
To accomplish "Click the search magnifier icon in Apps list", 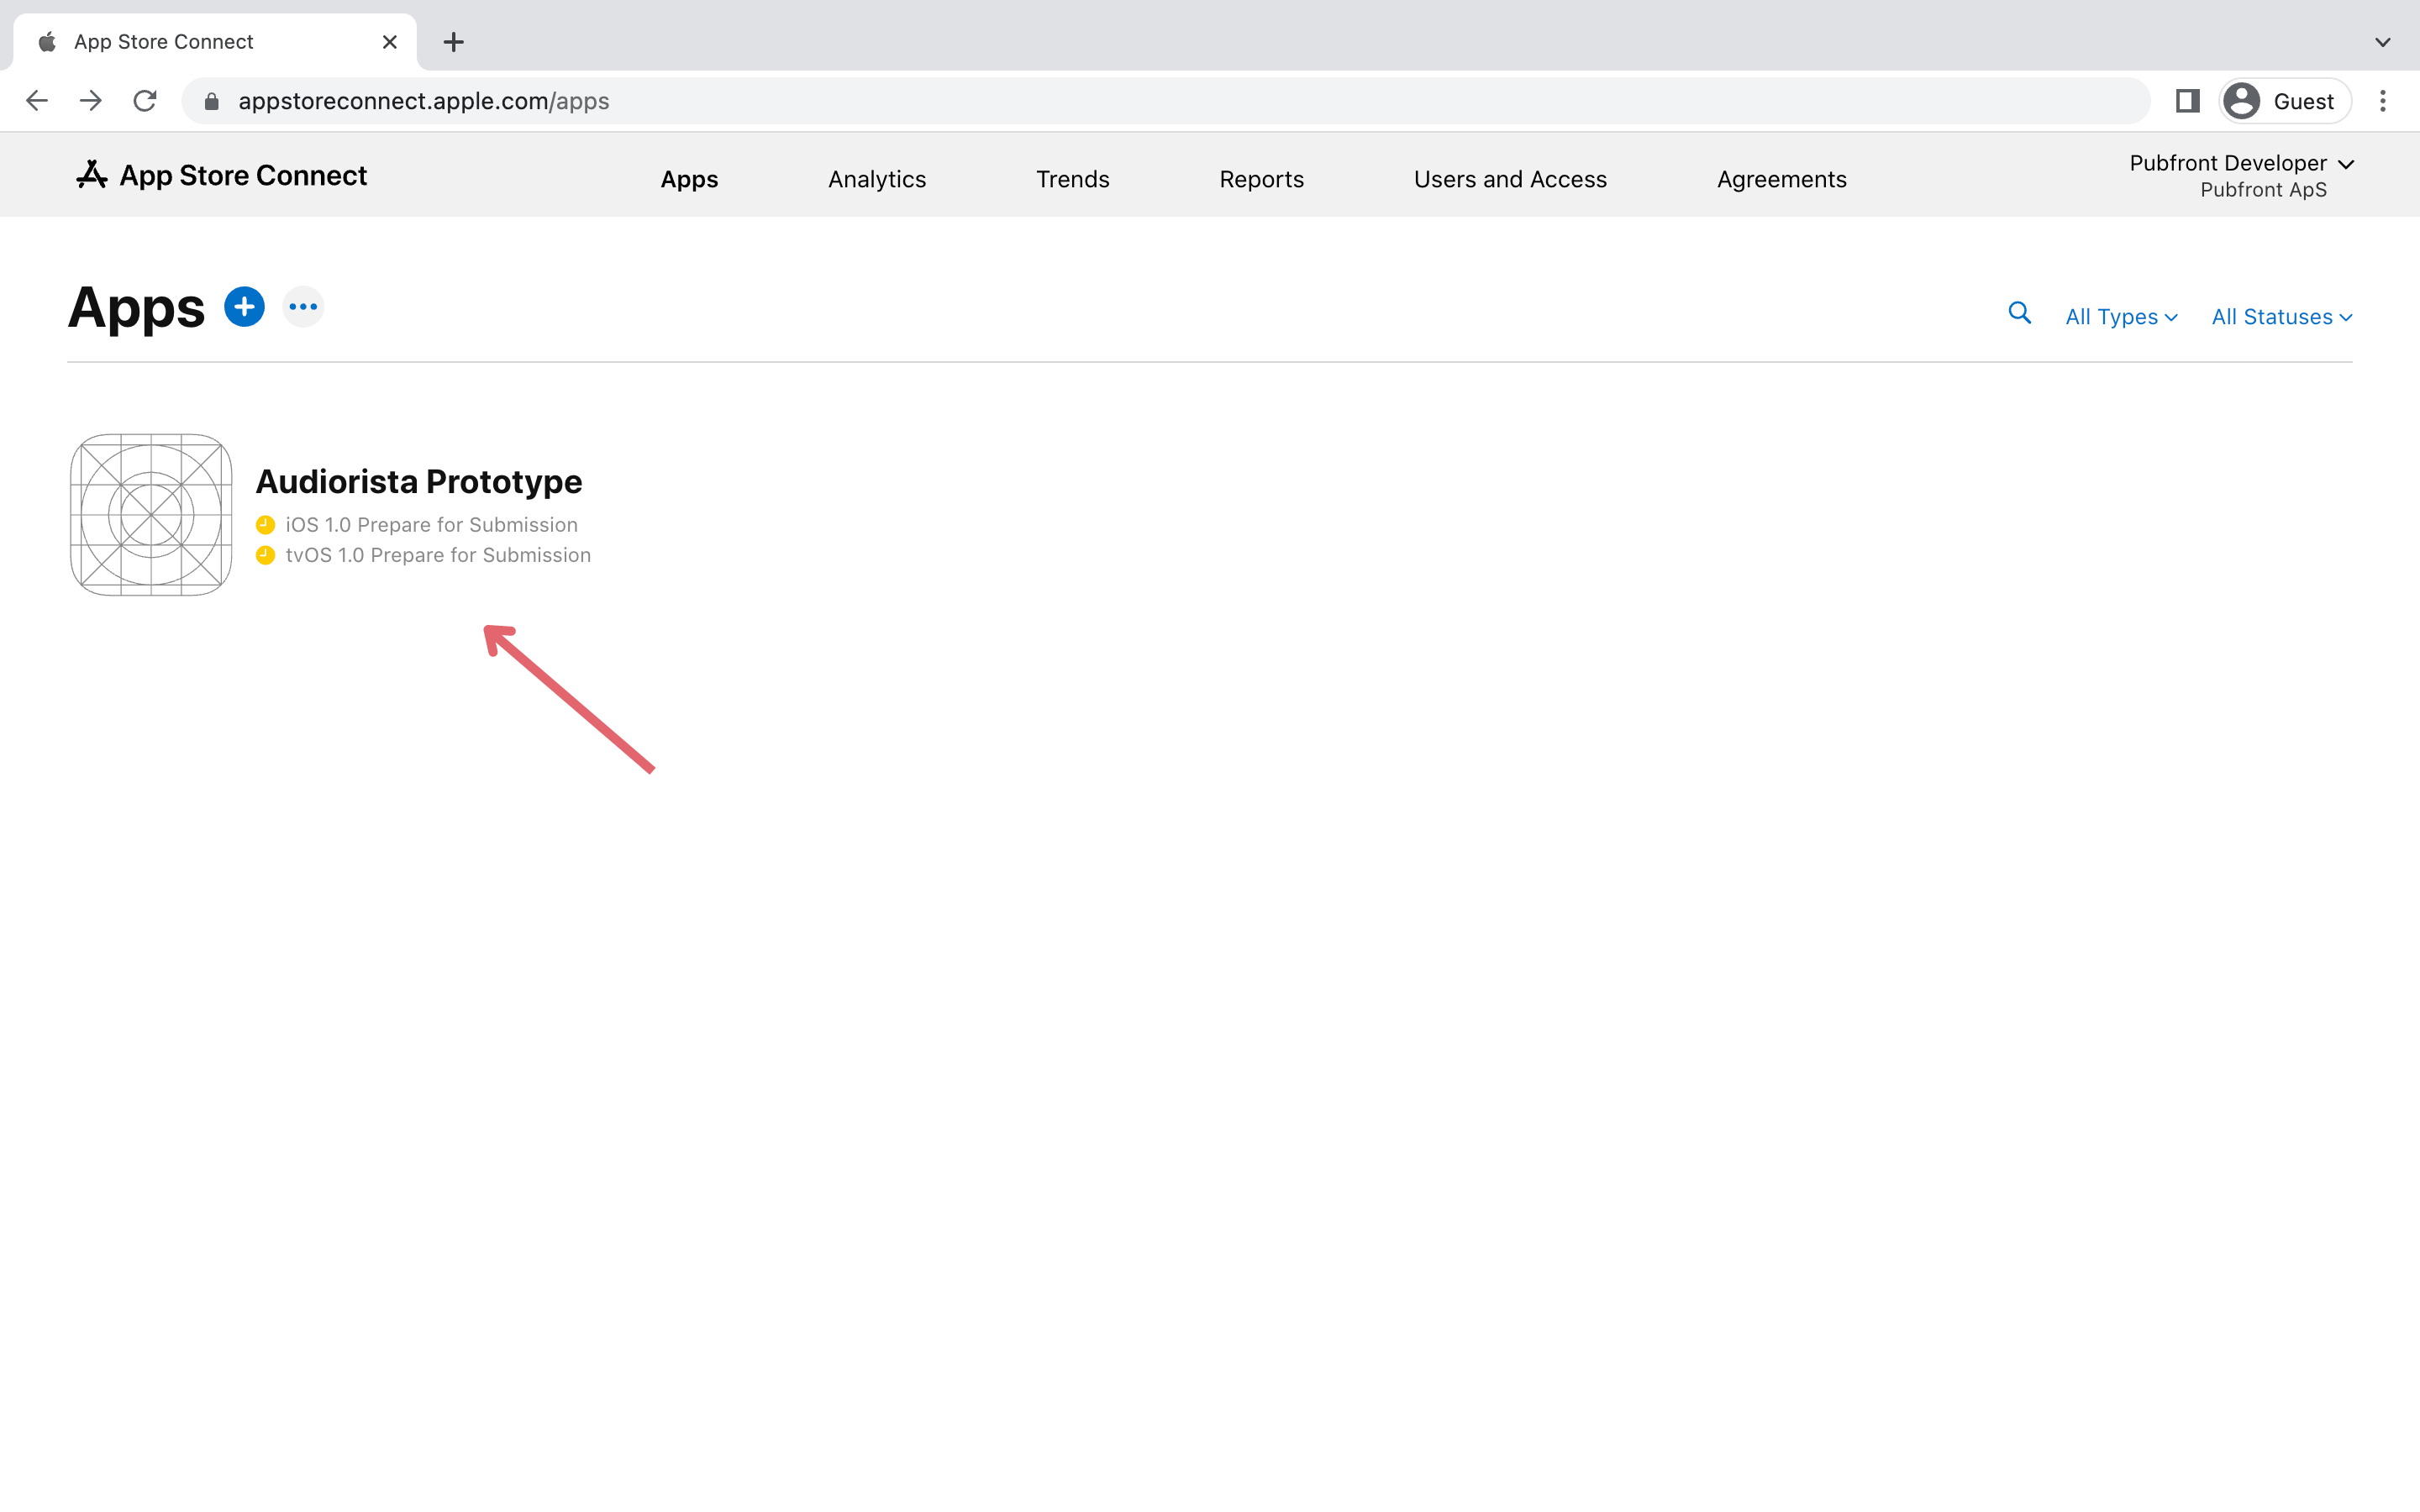I will pos(2019,314).
